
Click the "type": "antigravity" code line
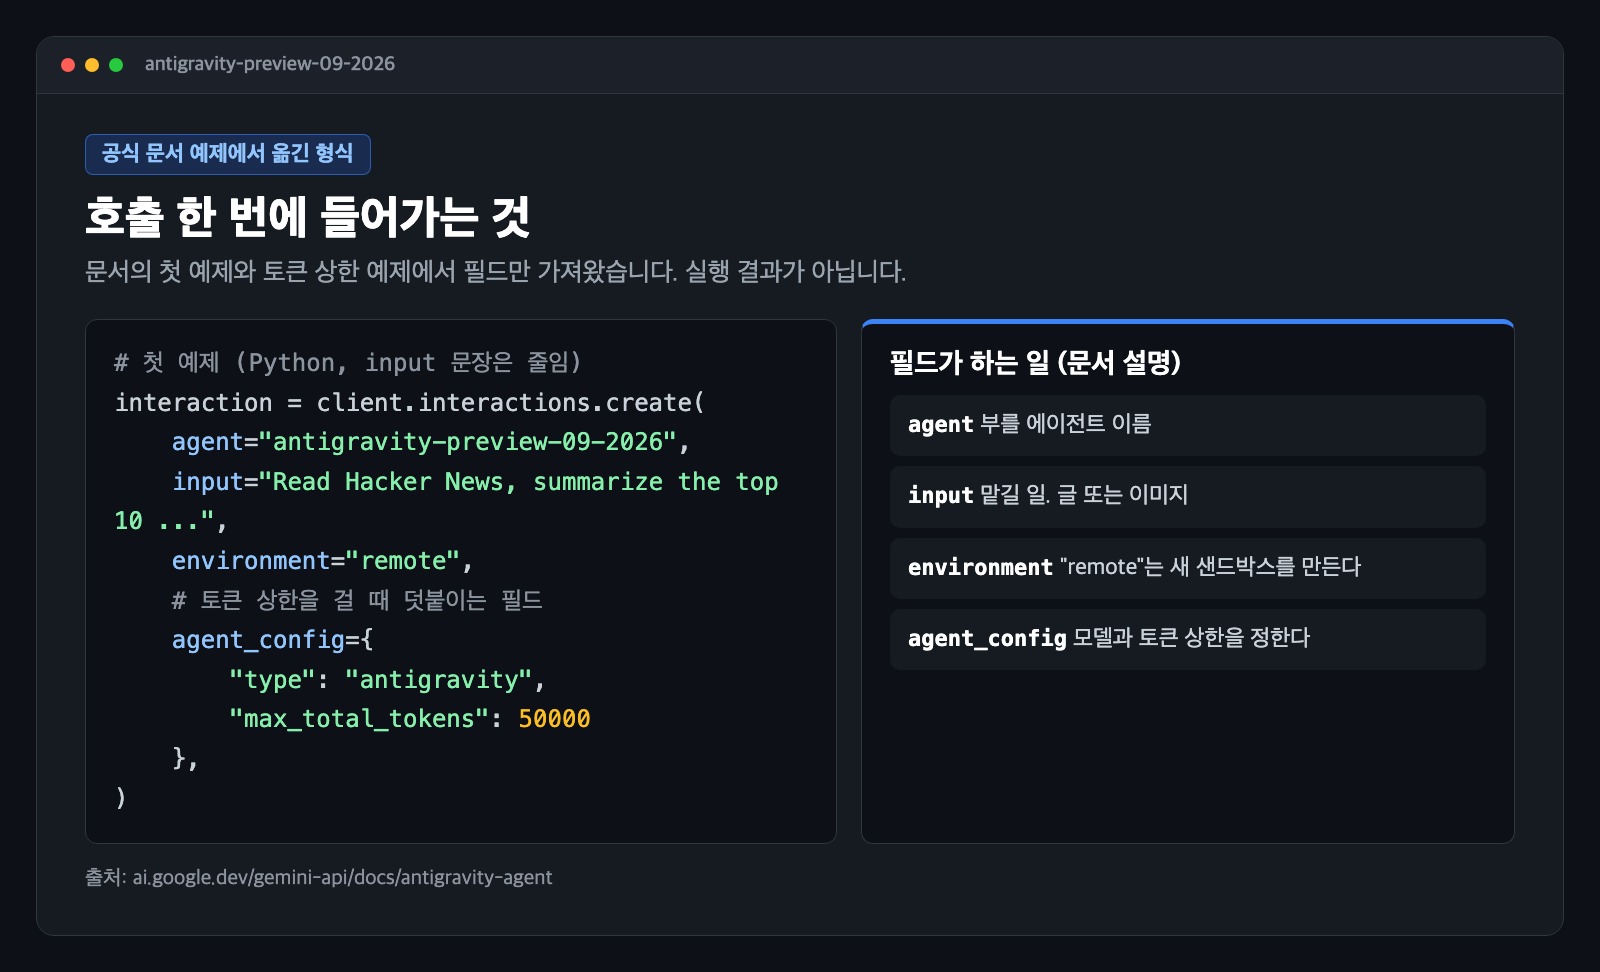(387, 680)
